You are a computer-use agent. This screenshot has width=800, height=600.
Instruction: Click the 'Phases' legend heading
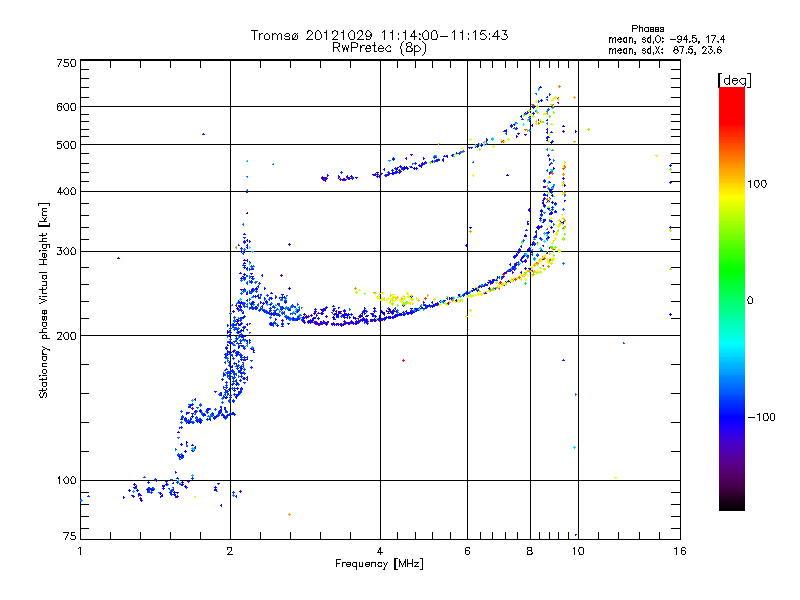click(647, 29)
